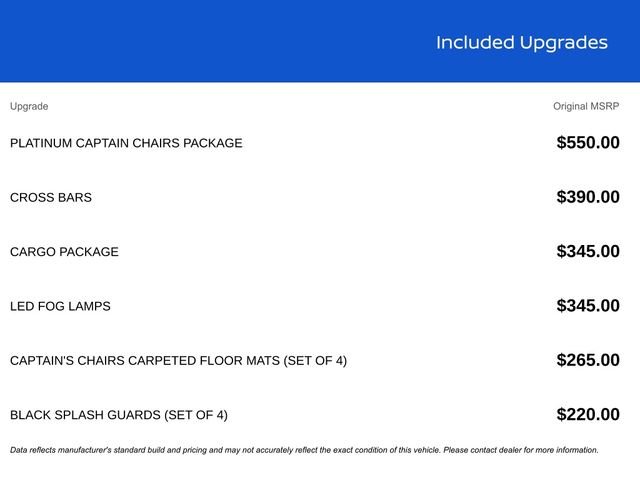Click '(SET OF 4)' in the floor mats row
640x480 pixels.
coord(315,360)
